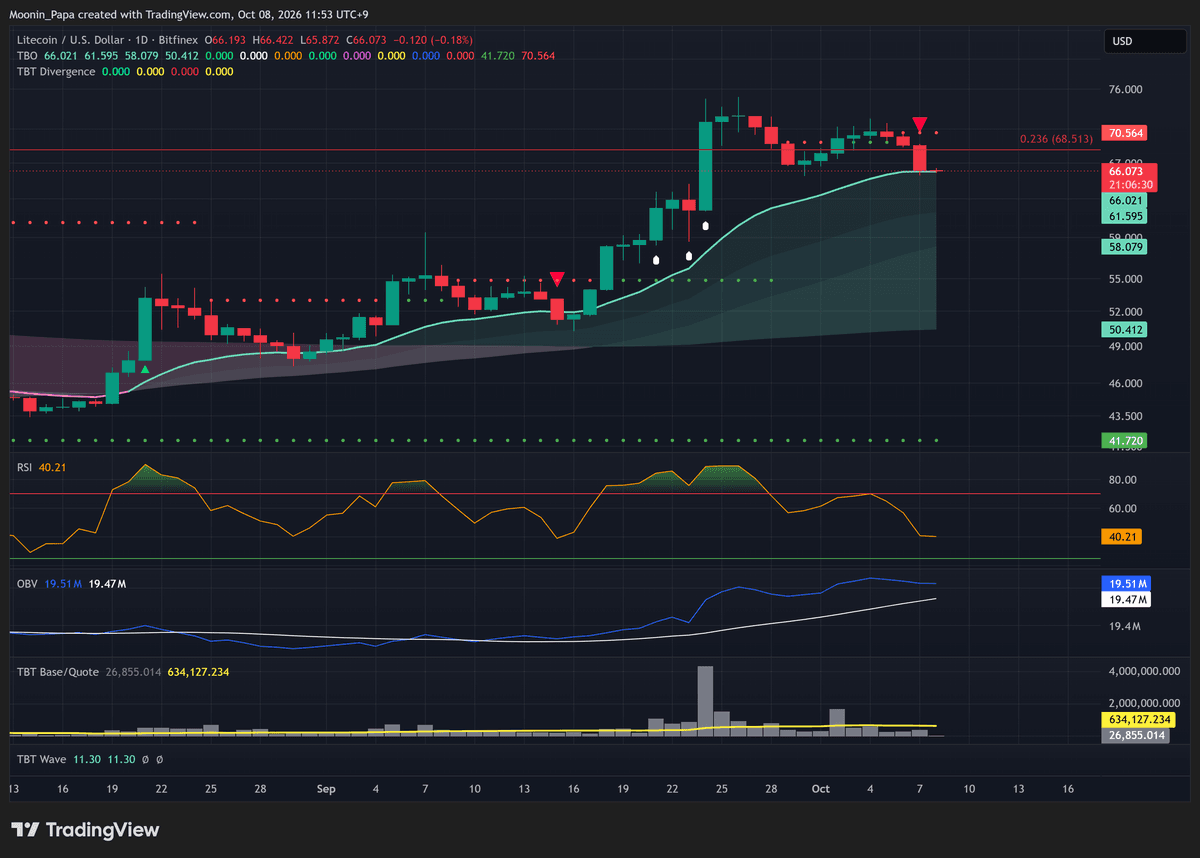Click the RSI pane label
The height and width of the screenshot is (858, 1200).
[26, 466]
